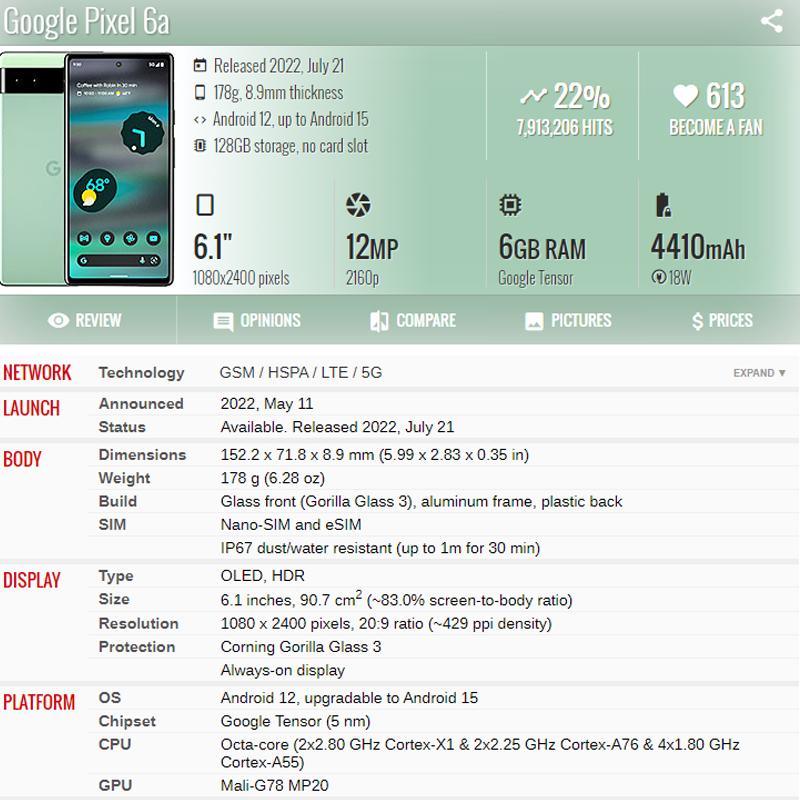Click the share icon in header

tap(771, 21)
